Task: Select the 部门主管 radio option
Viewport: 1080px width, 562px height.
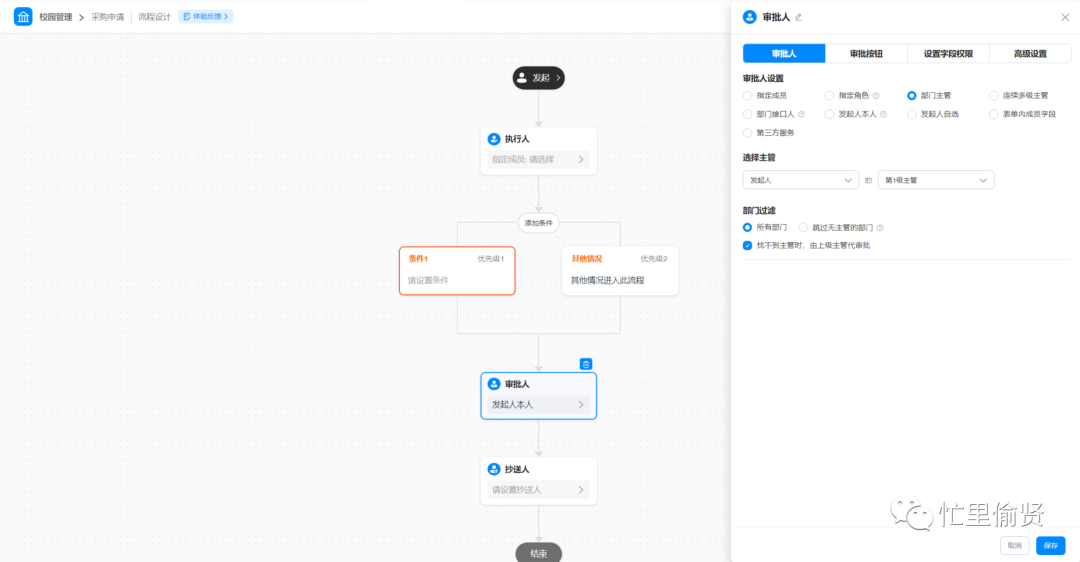Action: click(911, 96)
